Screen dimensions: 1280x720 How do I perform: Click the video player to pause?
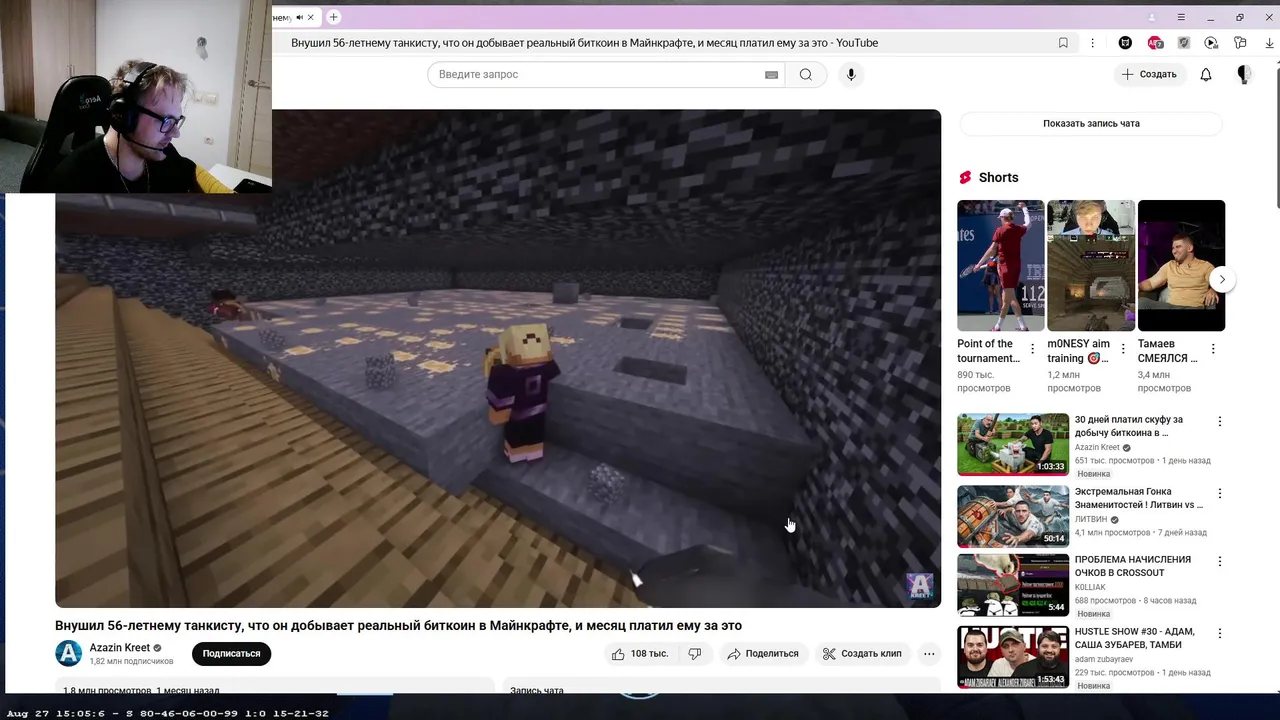[x=498, y=358]
